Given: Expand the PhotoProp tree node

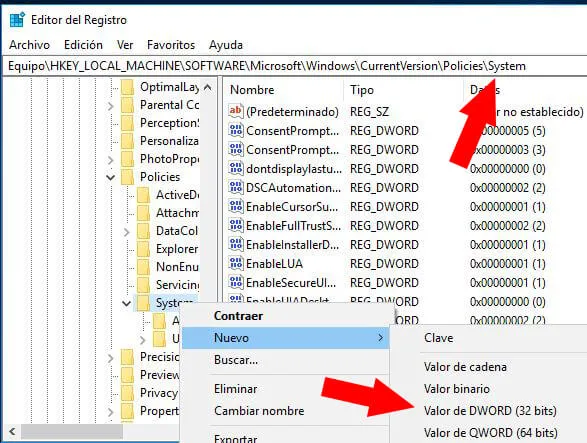Looking at the screenshot, I should pos(110,160).
